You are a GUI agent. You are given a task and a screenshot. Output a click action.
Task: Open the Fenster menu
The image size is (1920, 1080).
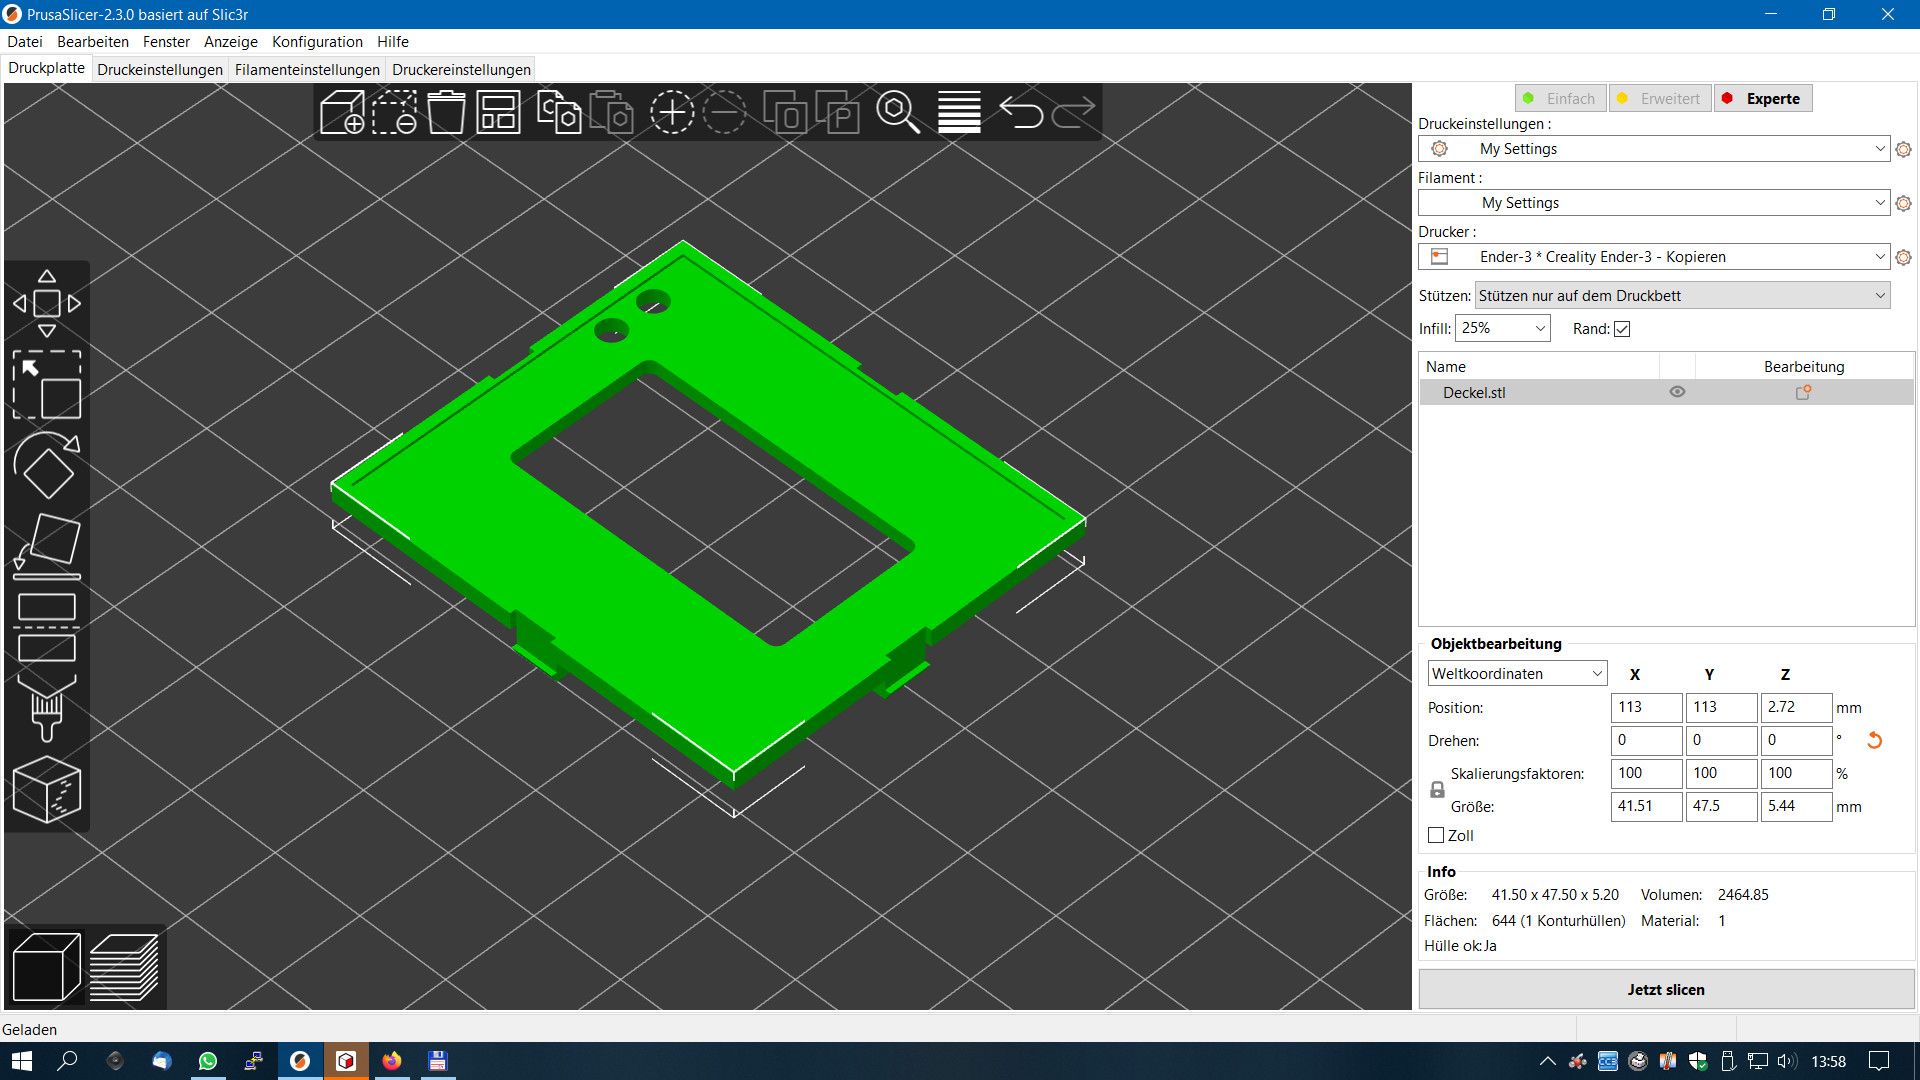[166, 42]
